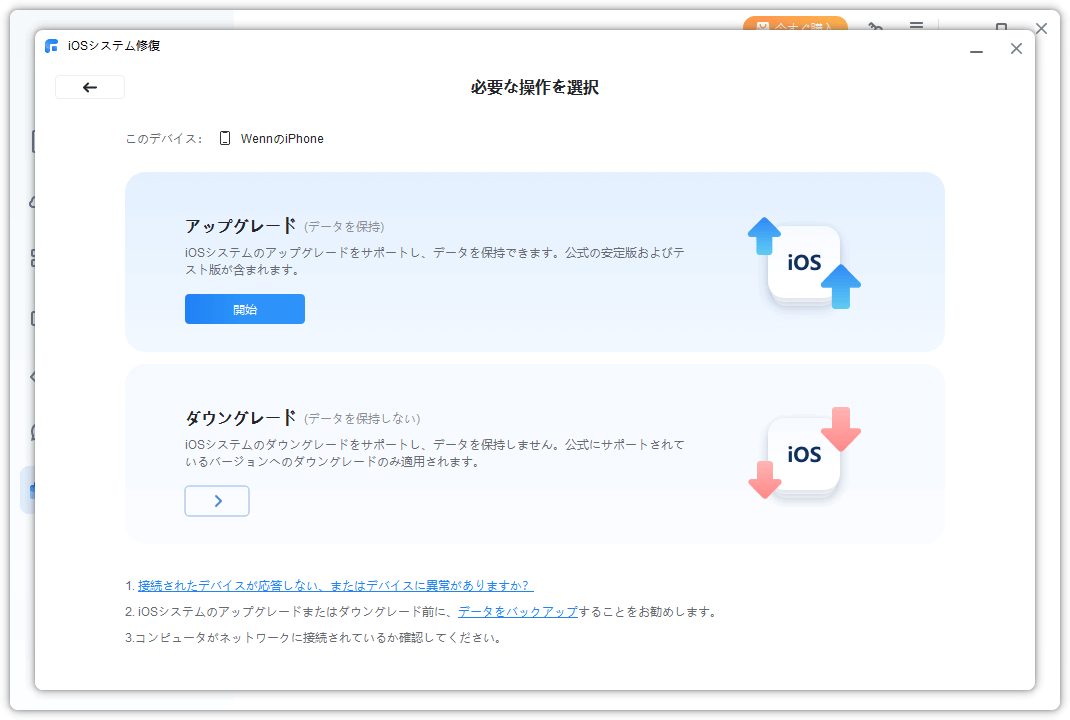Start the upgrade with the 開始 button

click(245, 309)
